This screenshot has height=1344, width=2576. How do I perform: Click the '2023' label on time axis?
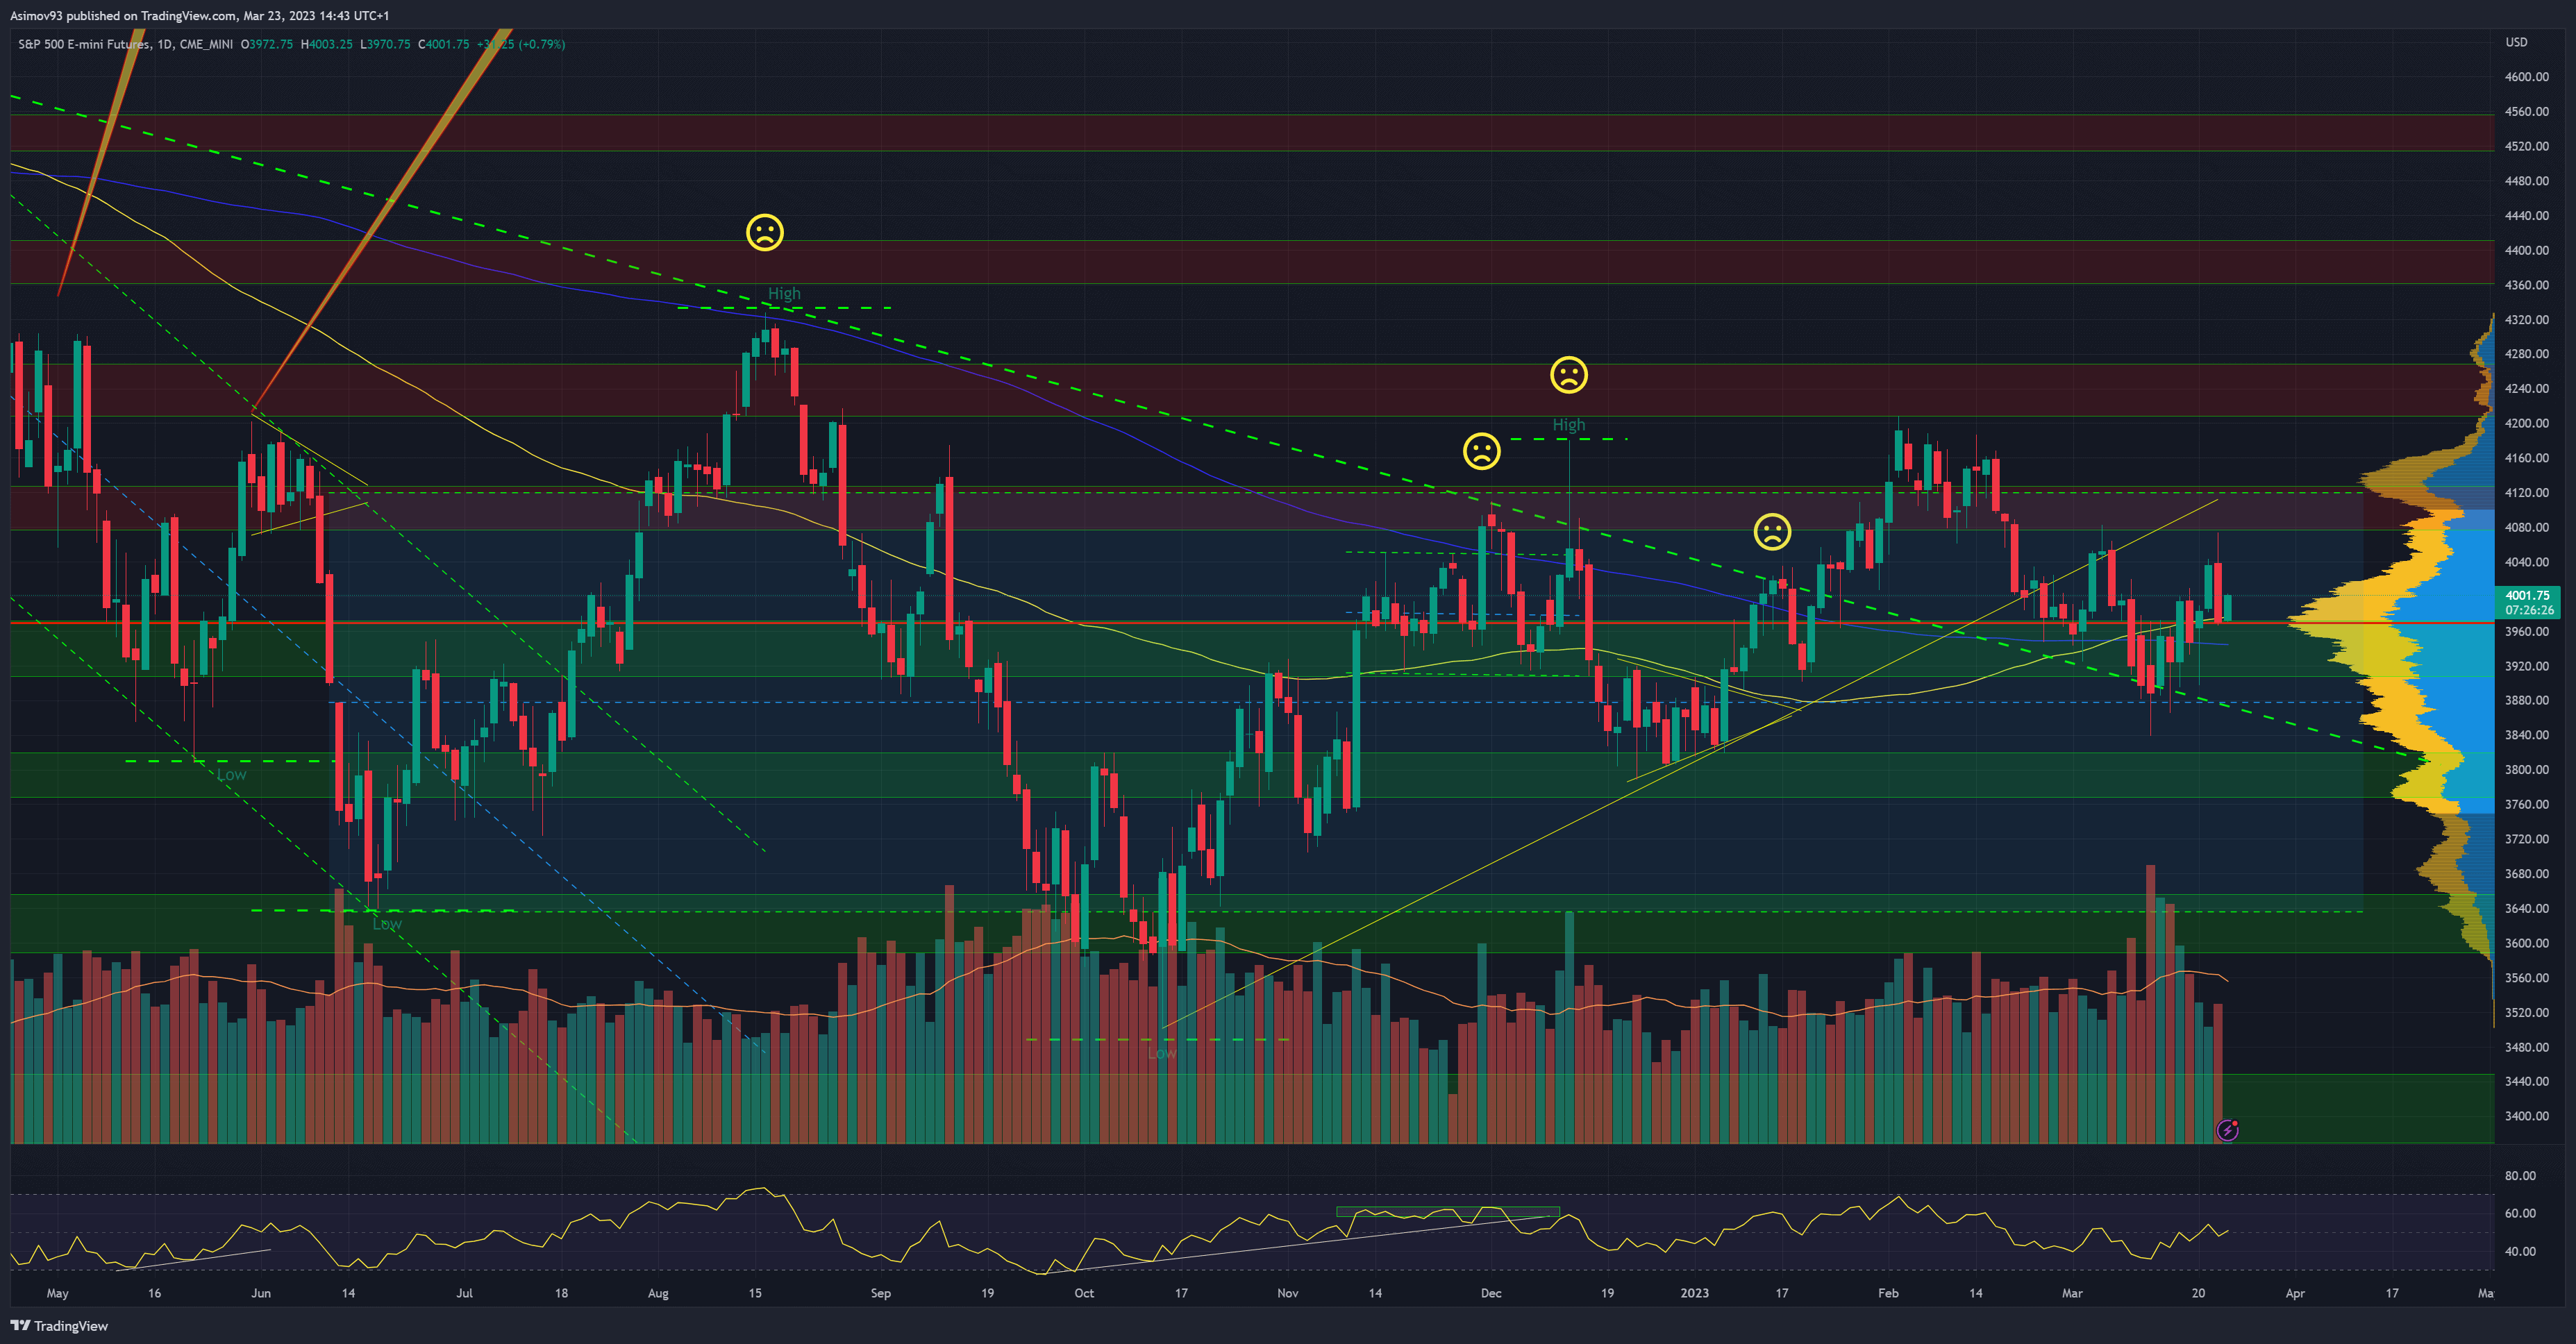click(x=1694, y=1293)
